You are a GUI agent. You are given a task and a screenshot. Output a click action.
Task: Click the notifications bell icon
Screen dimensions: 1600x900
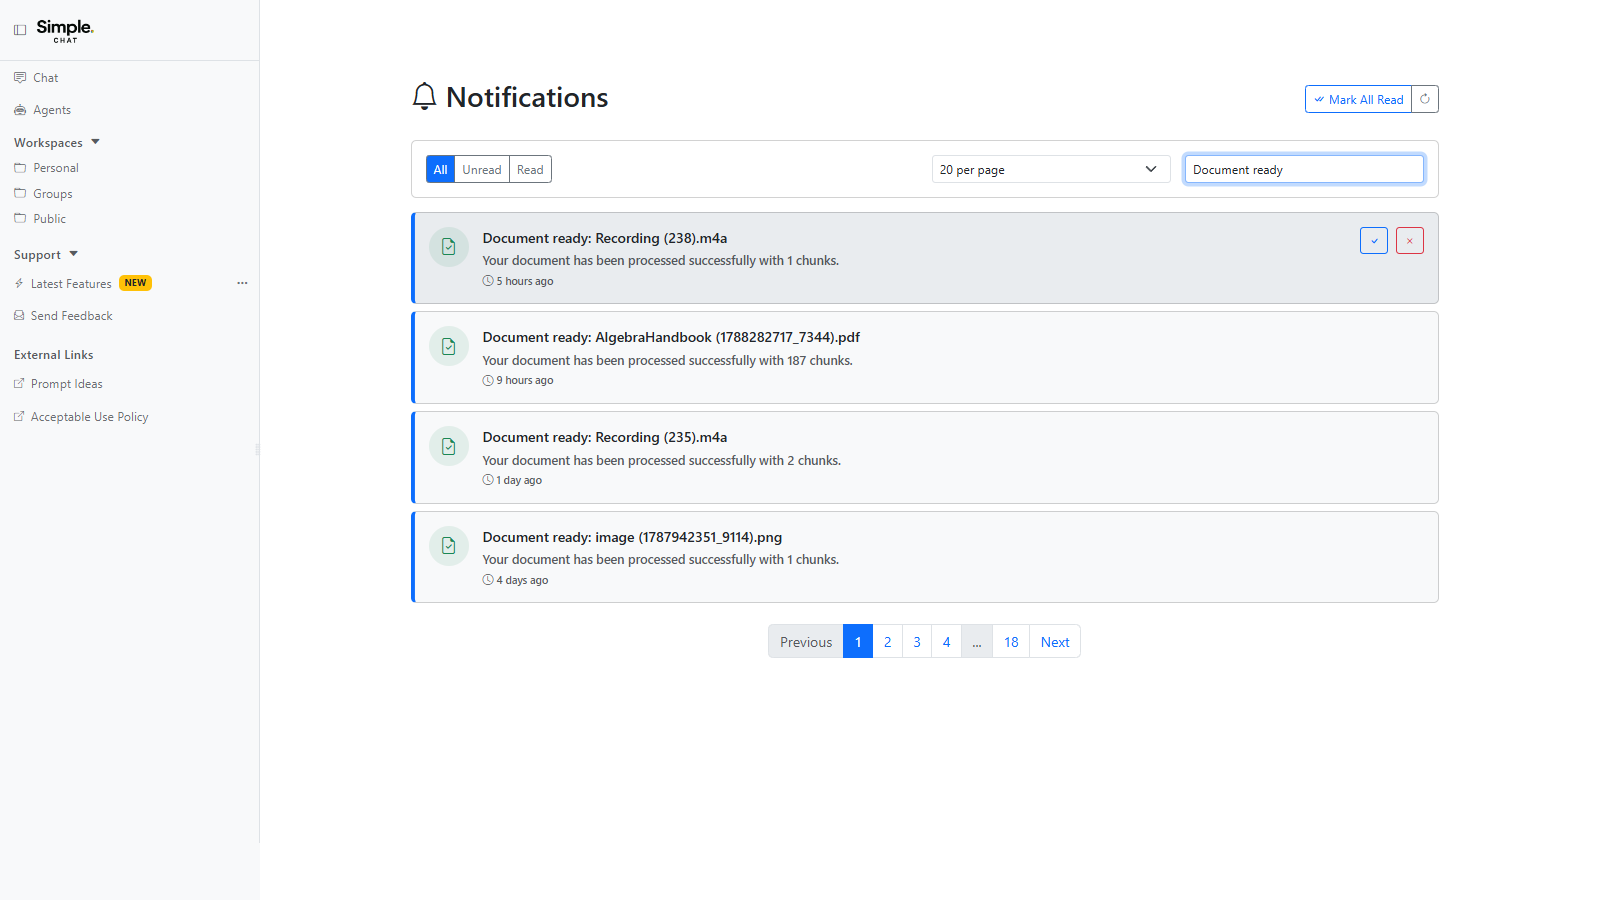(424, 96)
